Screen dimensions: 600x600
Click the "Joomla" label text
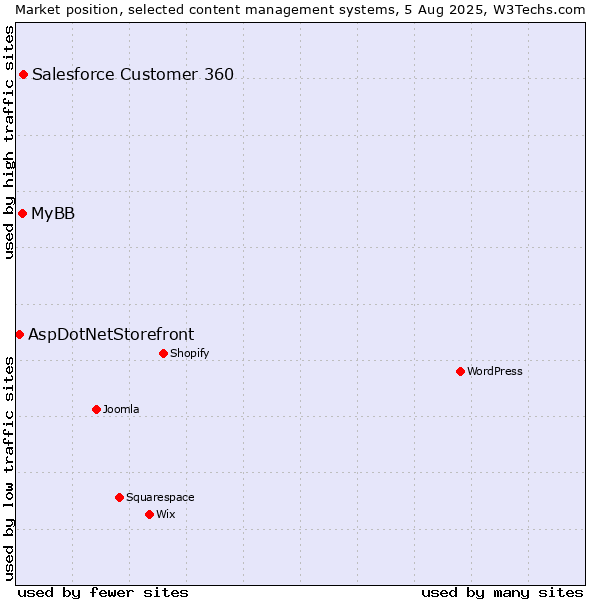click(121, 409)
